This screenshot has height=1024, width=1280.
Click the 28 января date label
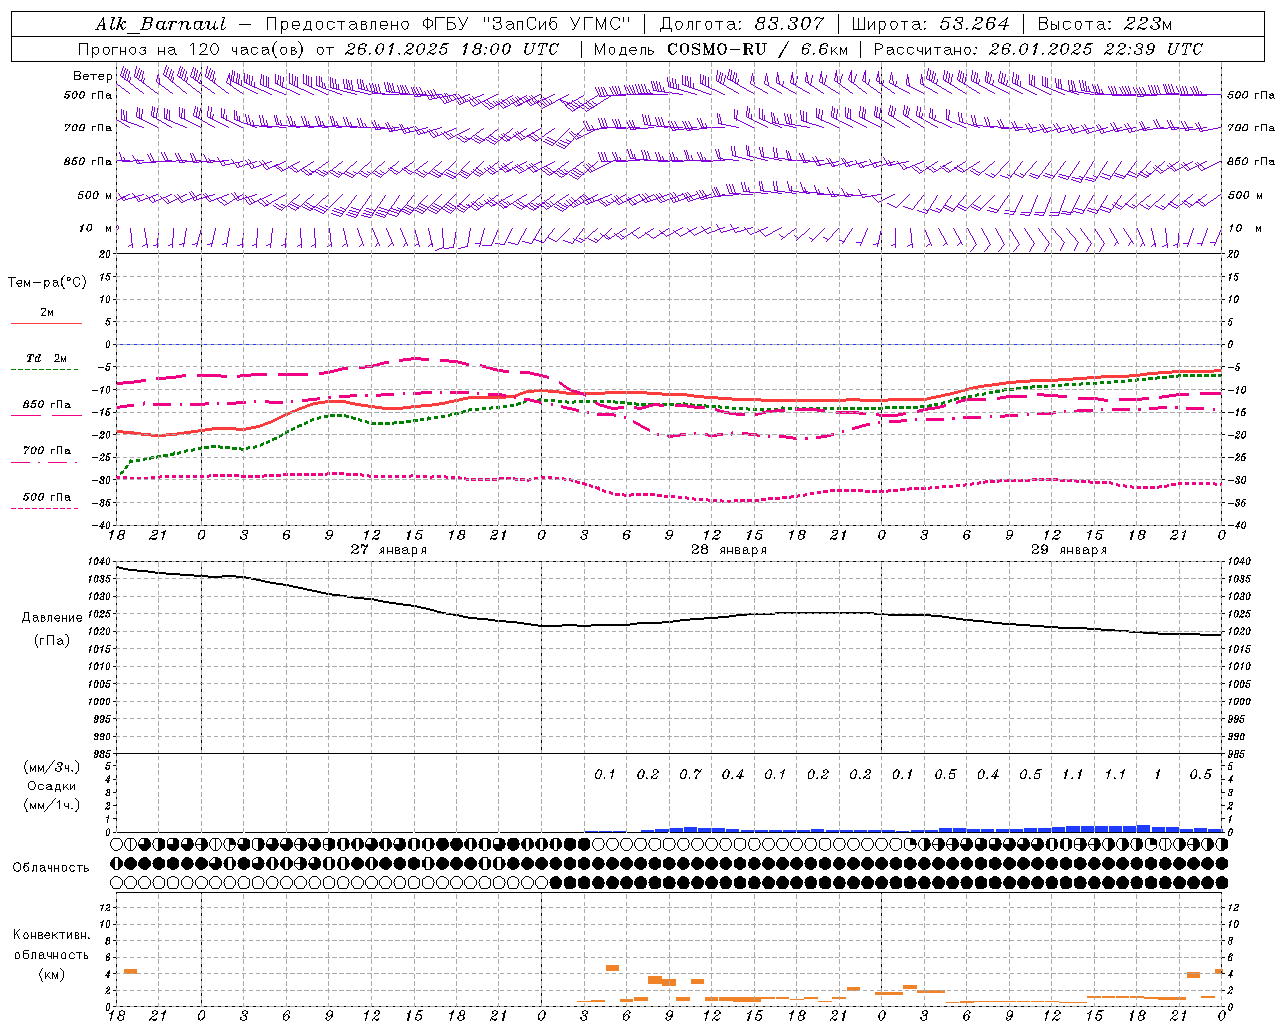coord(729,550)
